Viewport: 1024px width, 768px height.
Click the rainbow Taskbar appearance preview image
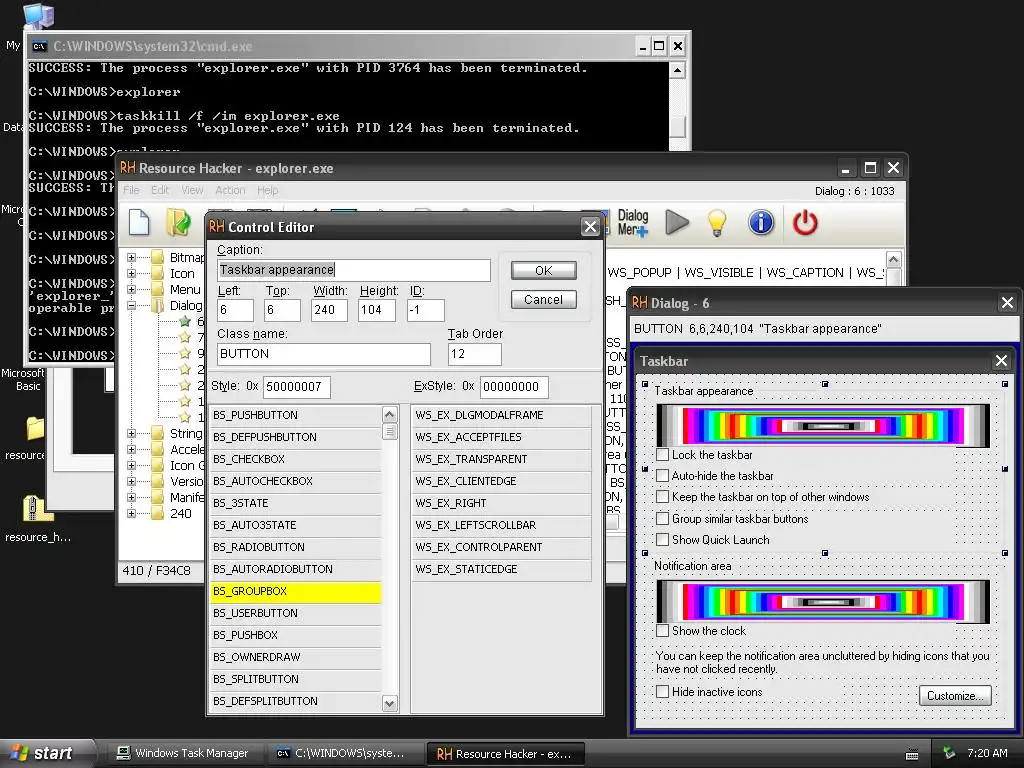pos(823,426)
